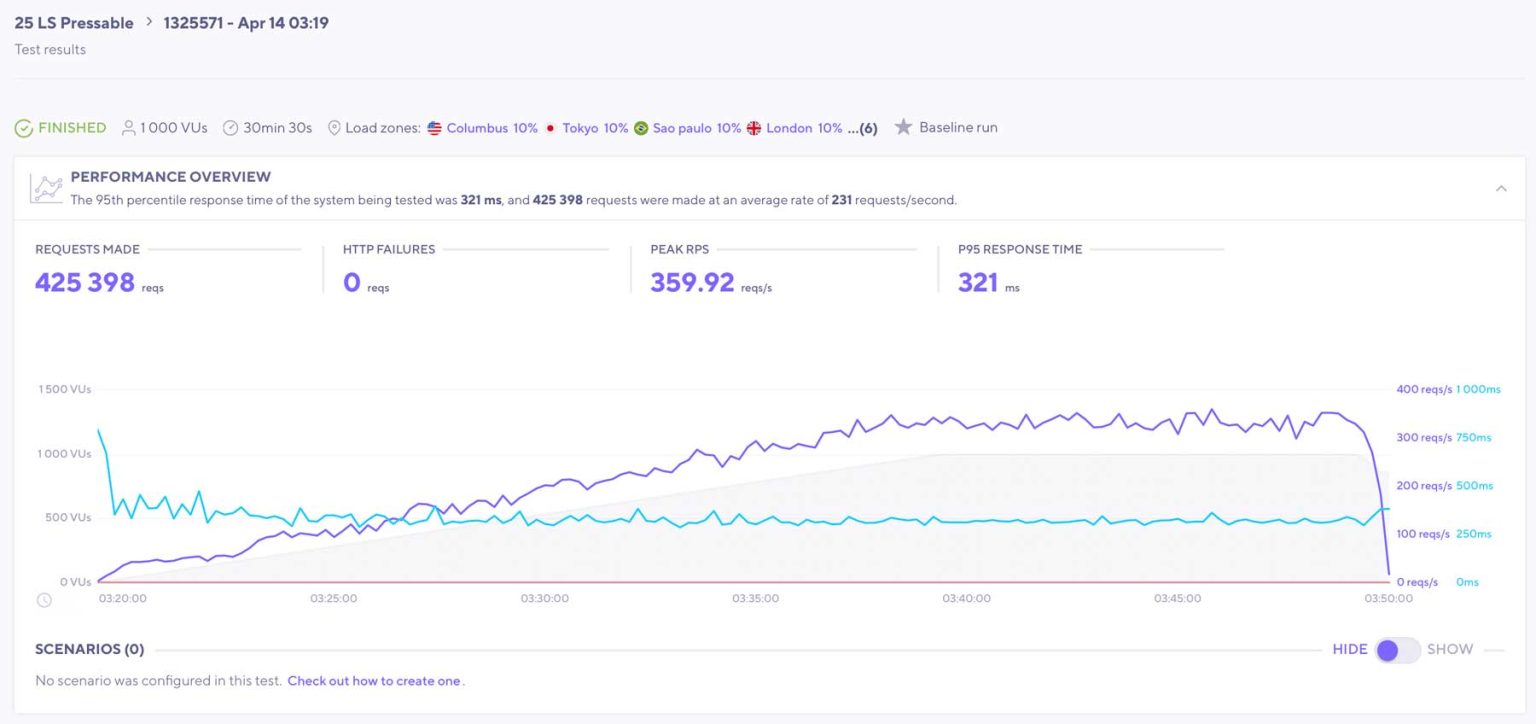Click the location pin icon before Load zones
The height and width of the screenshot is (724, 1536).
(x=334, y=127)
